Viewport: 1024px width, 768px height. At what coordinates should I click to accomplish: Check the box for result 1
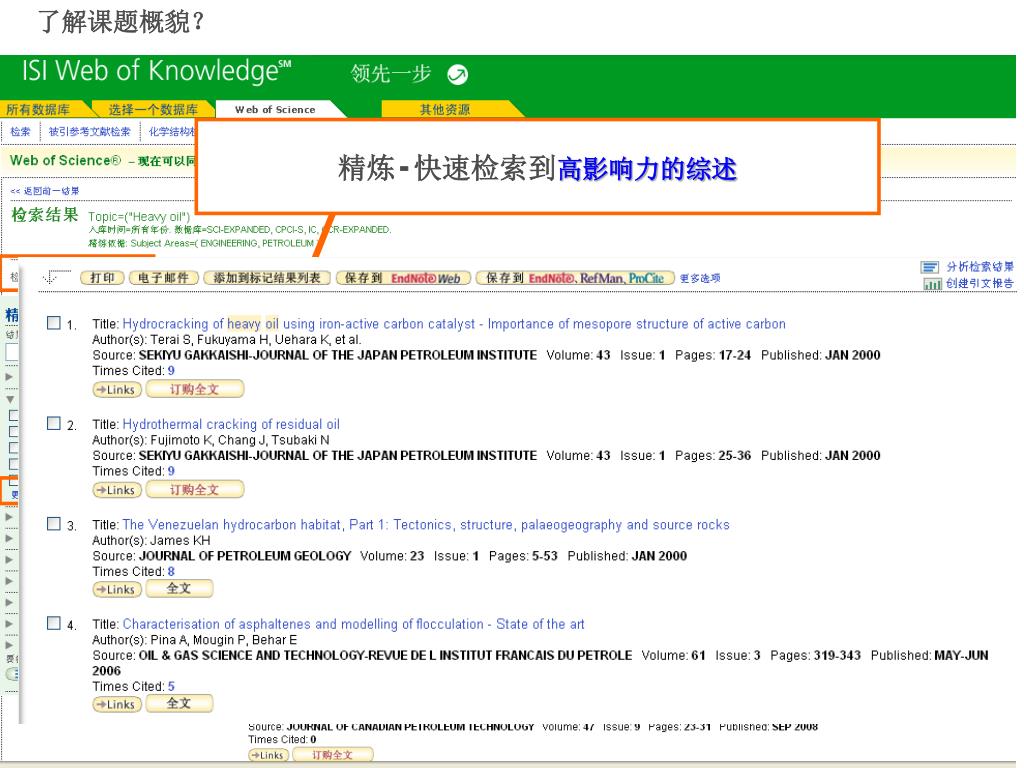click(55, 324)
